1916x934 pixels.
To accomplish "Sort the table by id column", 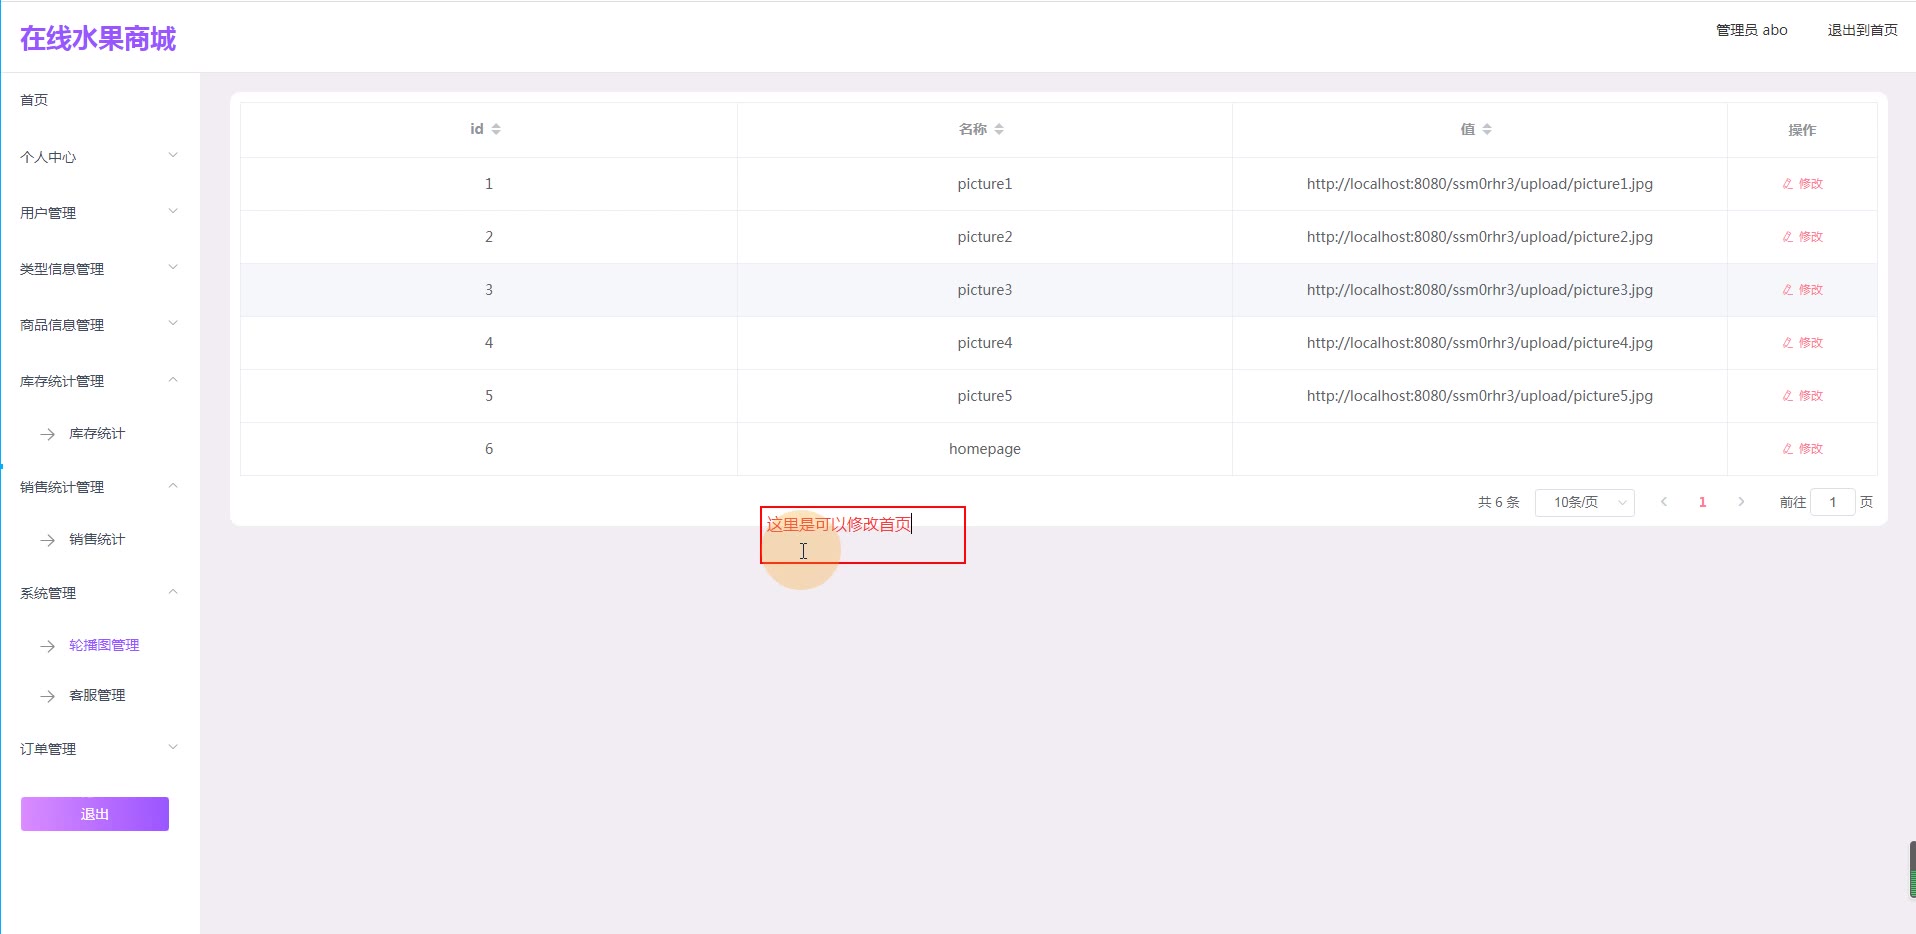I will pos(496,129).
